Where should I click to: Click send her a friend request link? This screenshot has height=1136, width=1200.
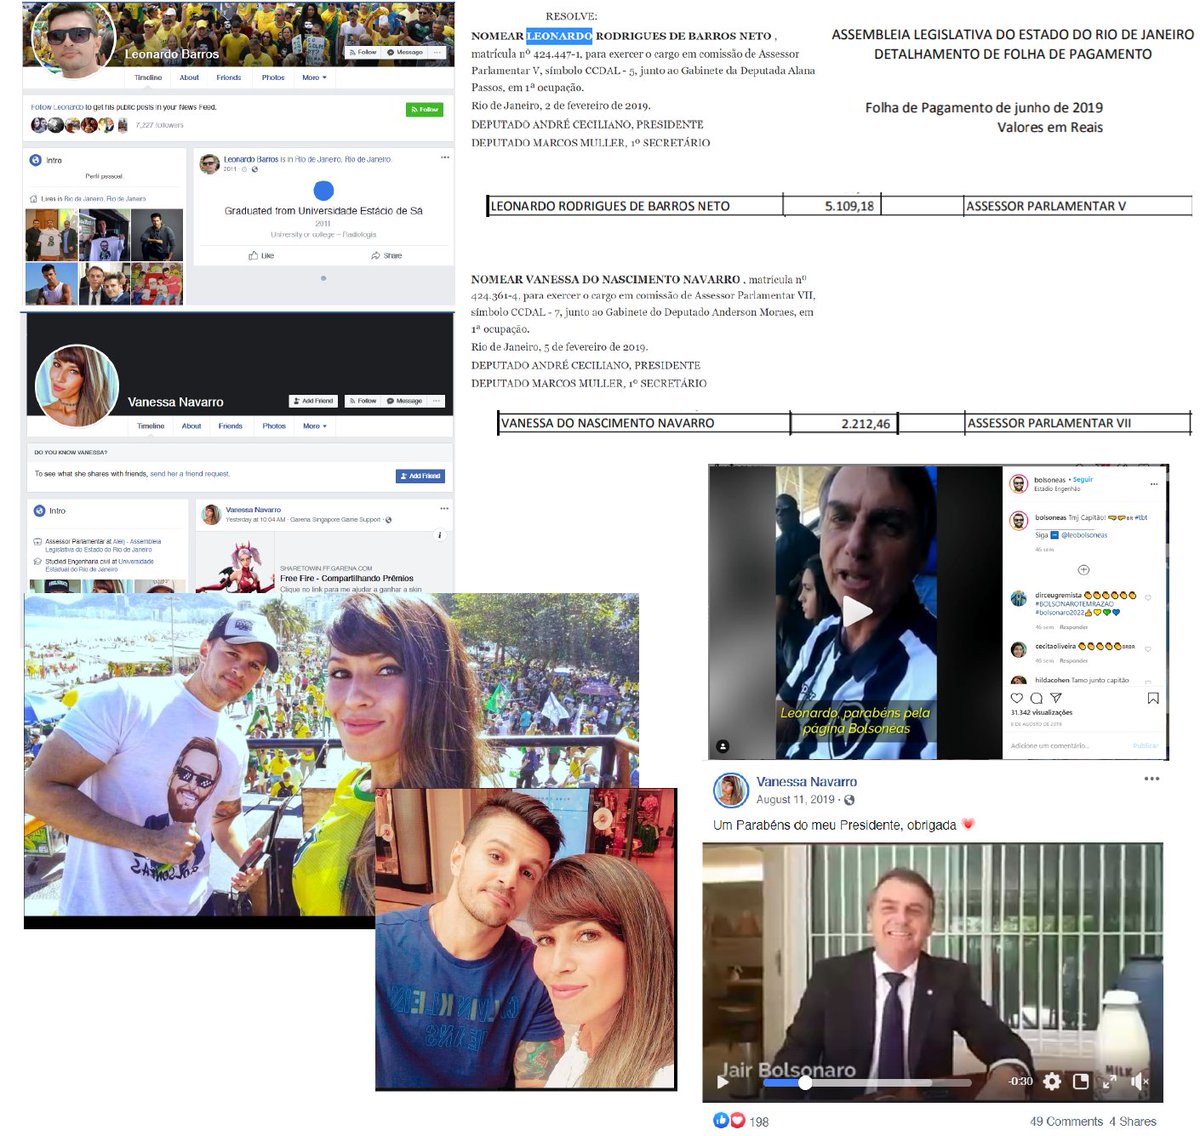[x=190, y=474]
